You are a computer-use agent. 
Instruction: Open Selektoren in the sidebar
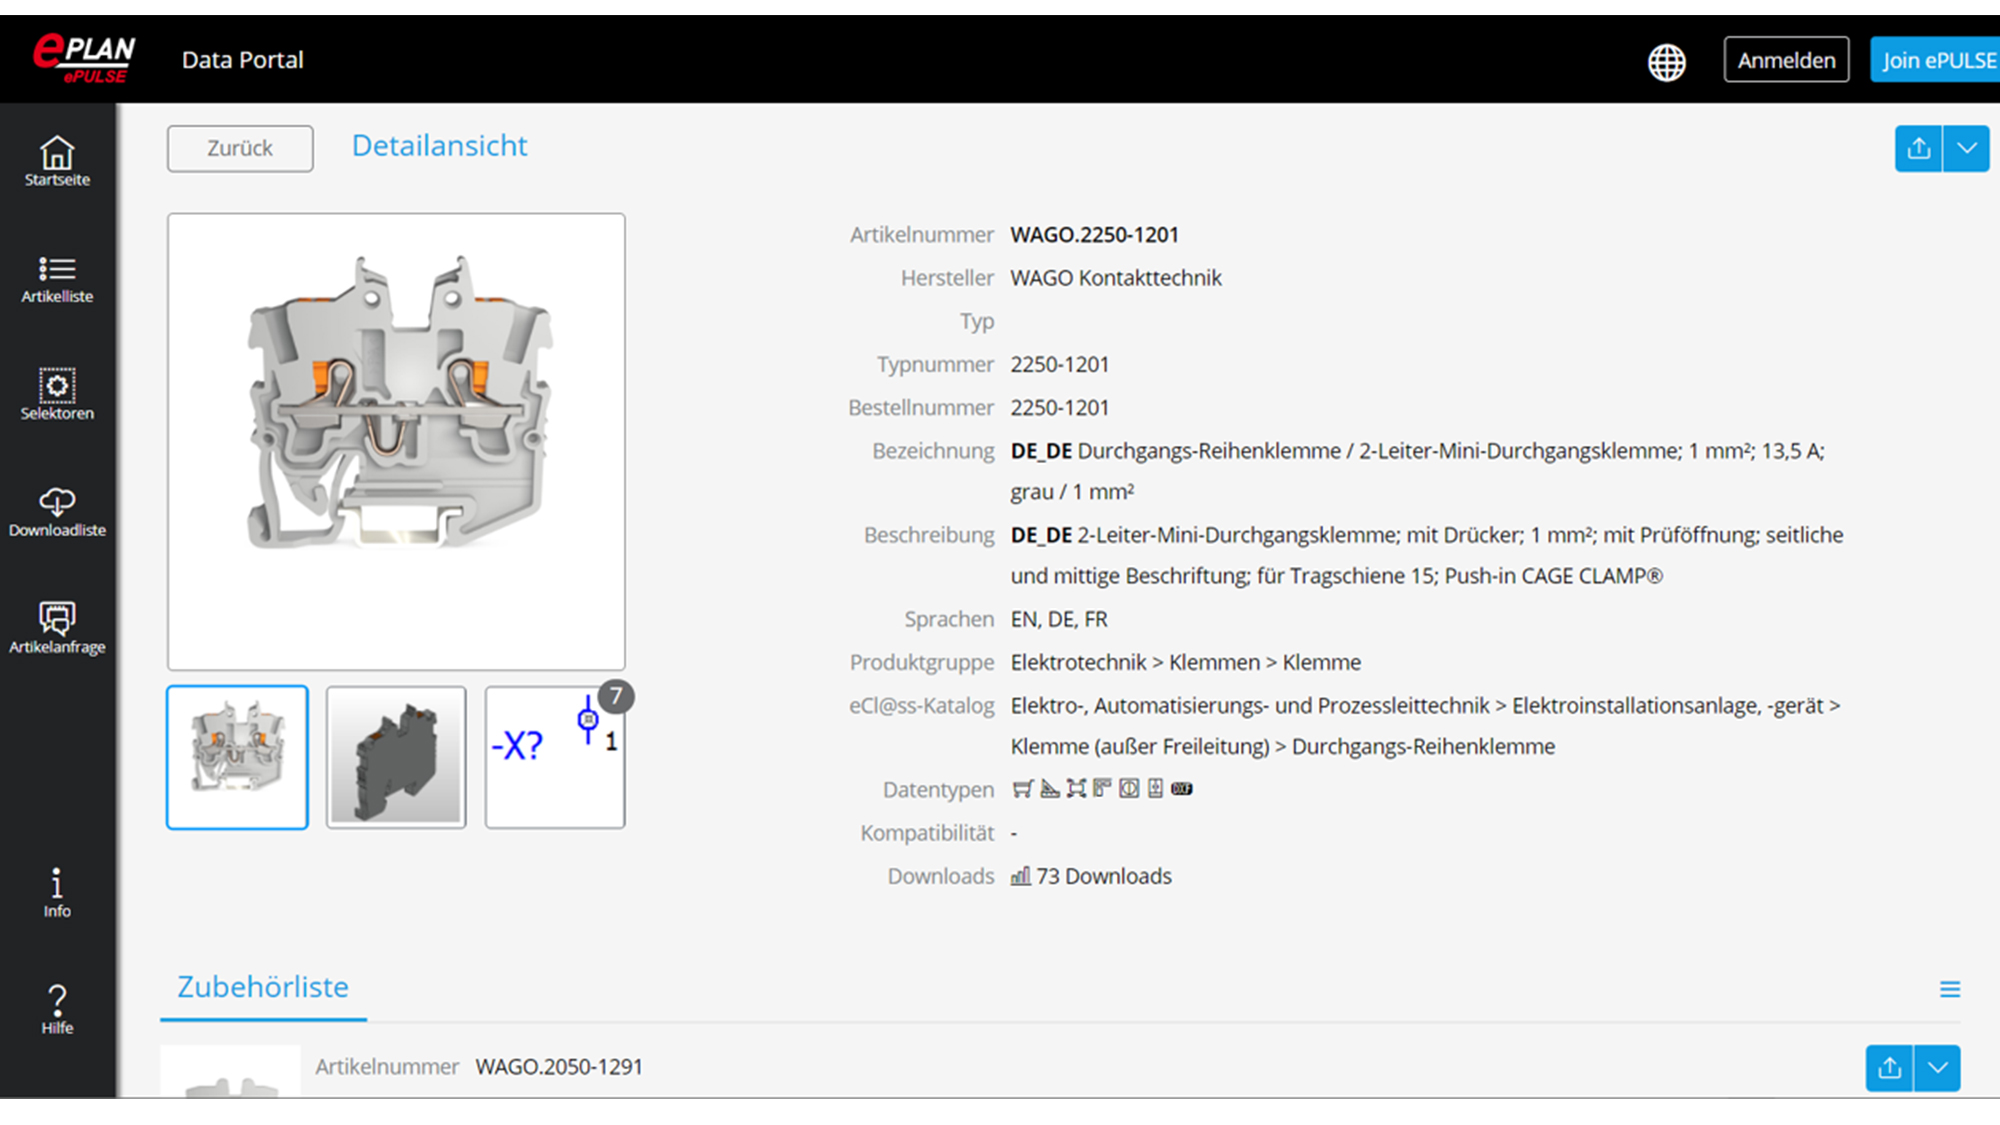point(57,395)
